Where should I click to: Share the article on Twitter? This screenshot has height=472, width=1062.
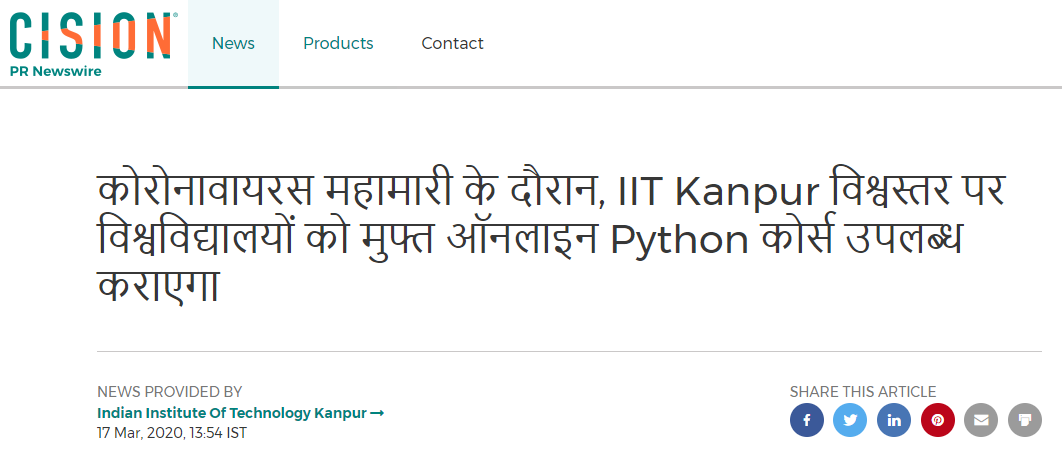pos(850,420)
